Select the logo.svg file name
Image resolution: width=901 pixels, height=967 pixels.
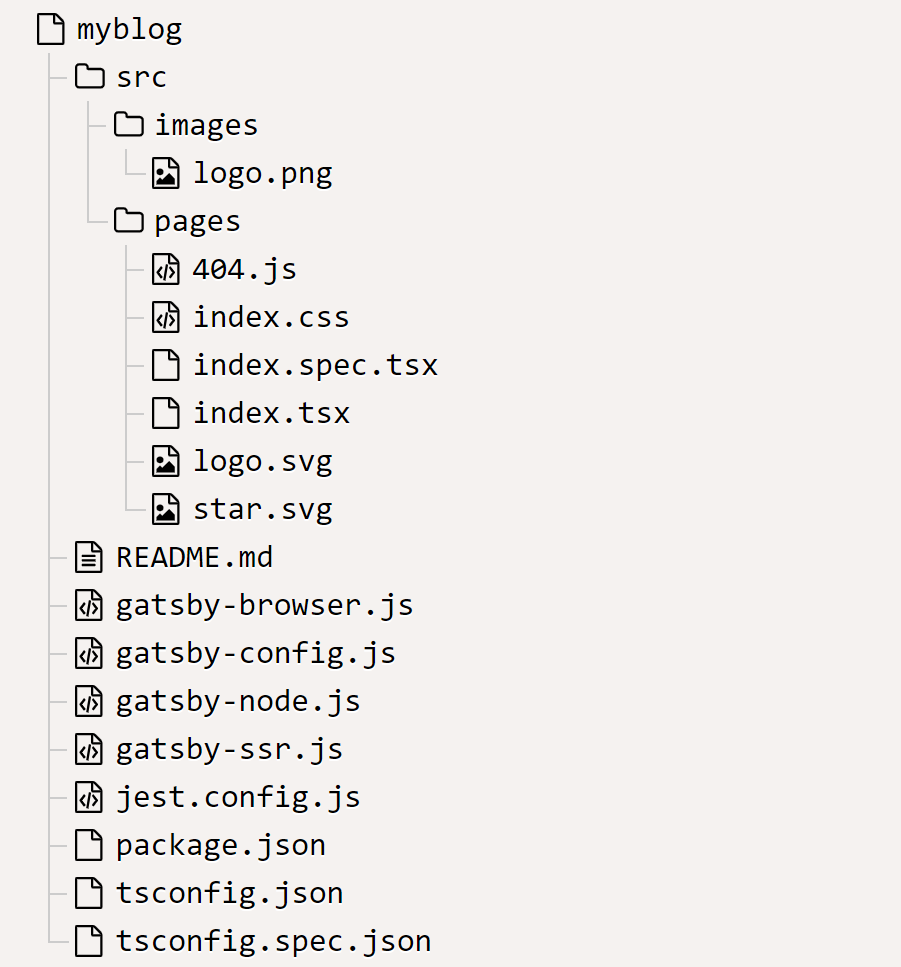point(263,462)
